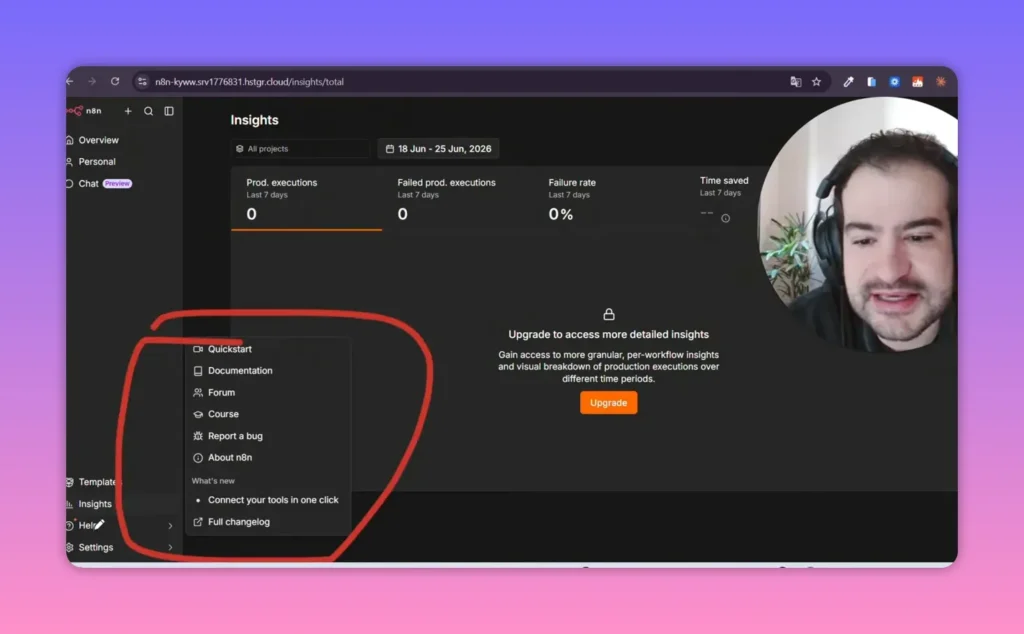Image resolution: width=1024 pixels, height=634 pixels.
Task: Select the Time saved tab
Action: [x=724, y=198]
